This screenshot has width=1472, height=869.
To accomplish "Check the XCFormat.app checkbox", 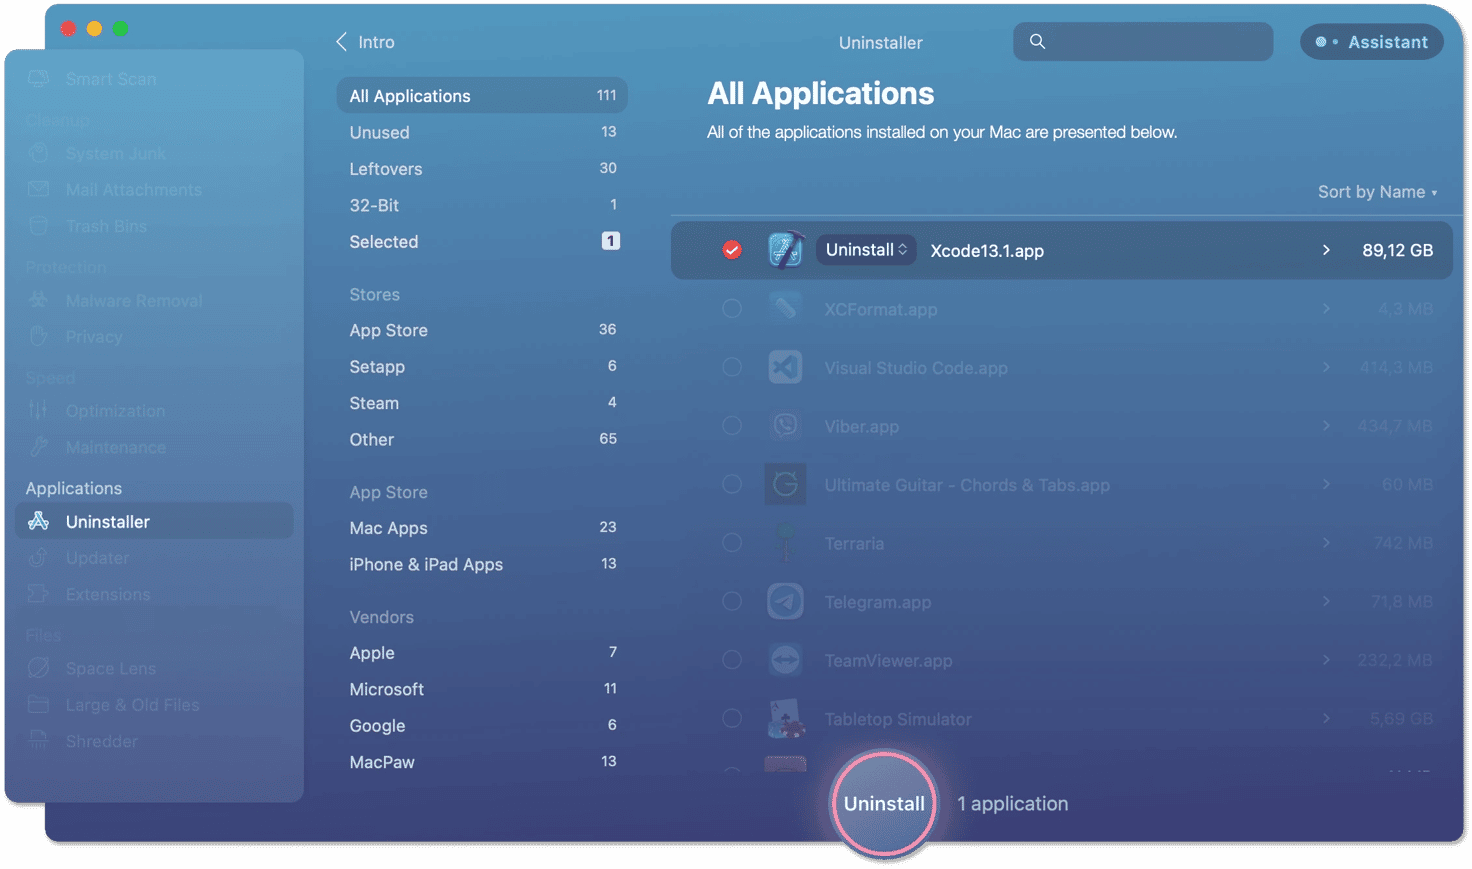I will (732, 309).
